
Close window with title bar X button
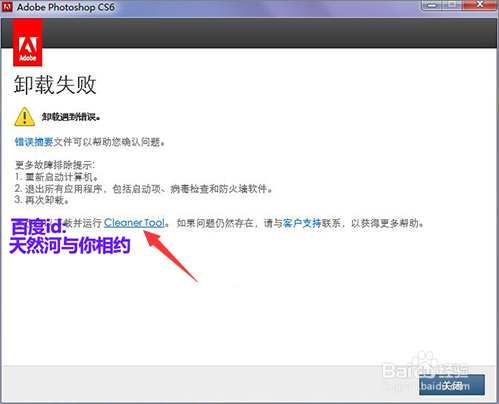480,5
